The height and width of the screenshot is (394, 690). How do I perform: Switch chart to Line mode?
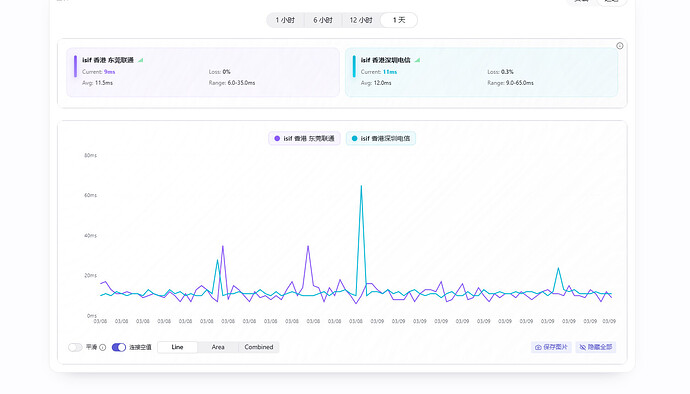pos(177,347)
